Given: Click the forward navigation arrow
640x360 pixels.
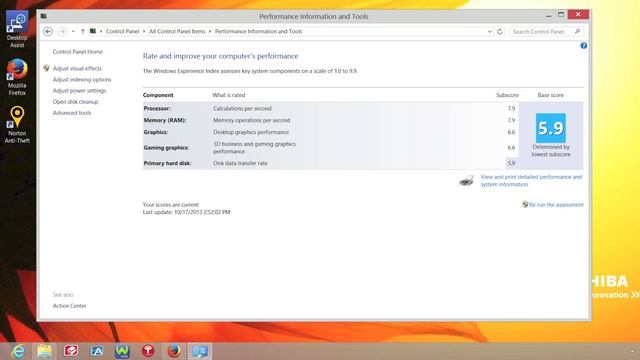Looking at the screenshot, I should 62,31.
